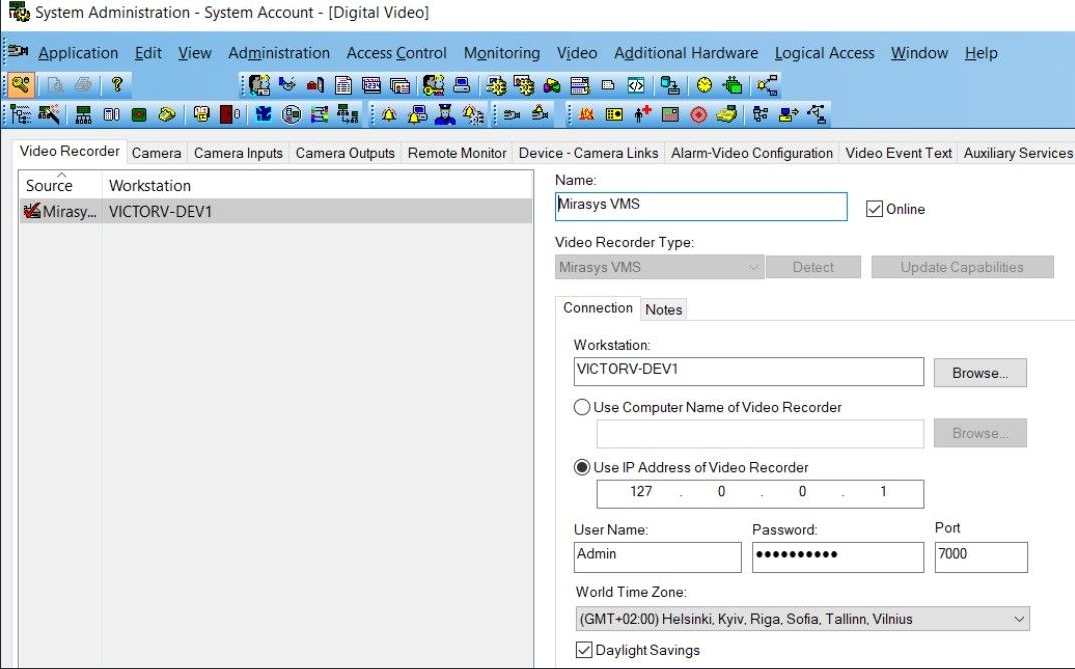Click into the Port input field
1075x669 pixels.
980,556
